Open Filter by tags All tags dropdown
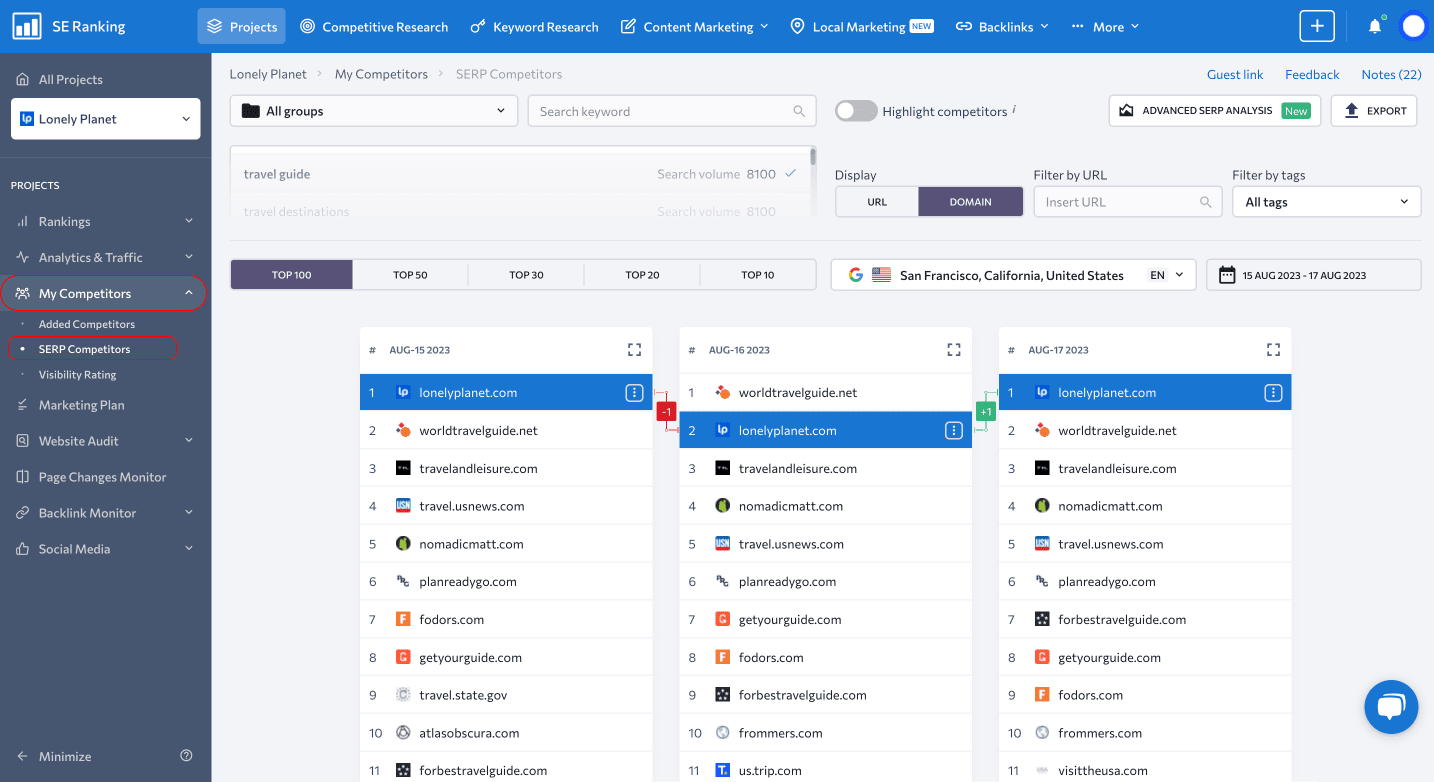The width and height of the screenshot is (1434, 782). pos(1326,202)
